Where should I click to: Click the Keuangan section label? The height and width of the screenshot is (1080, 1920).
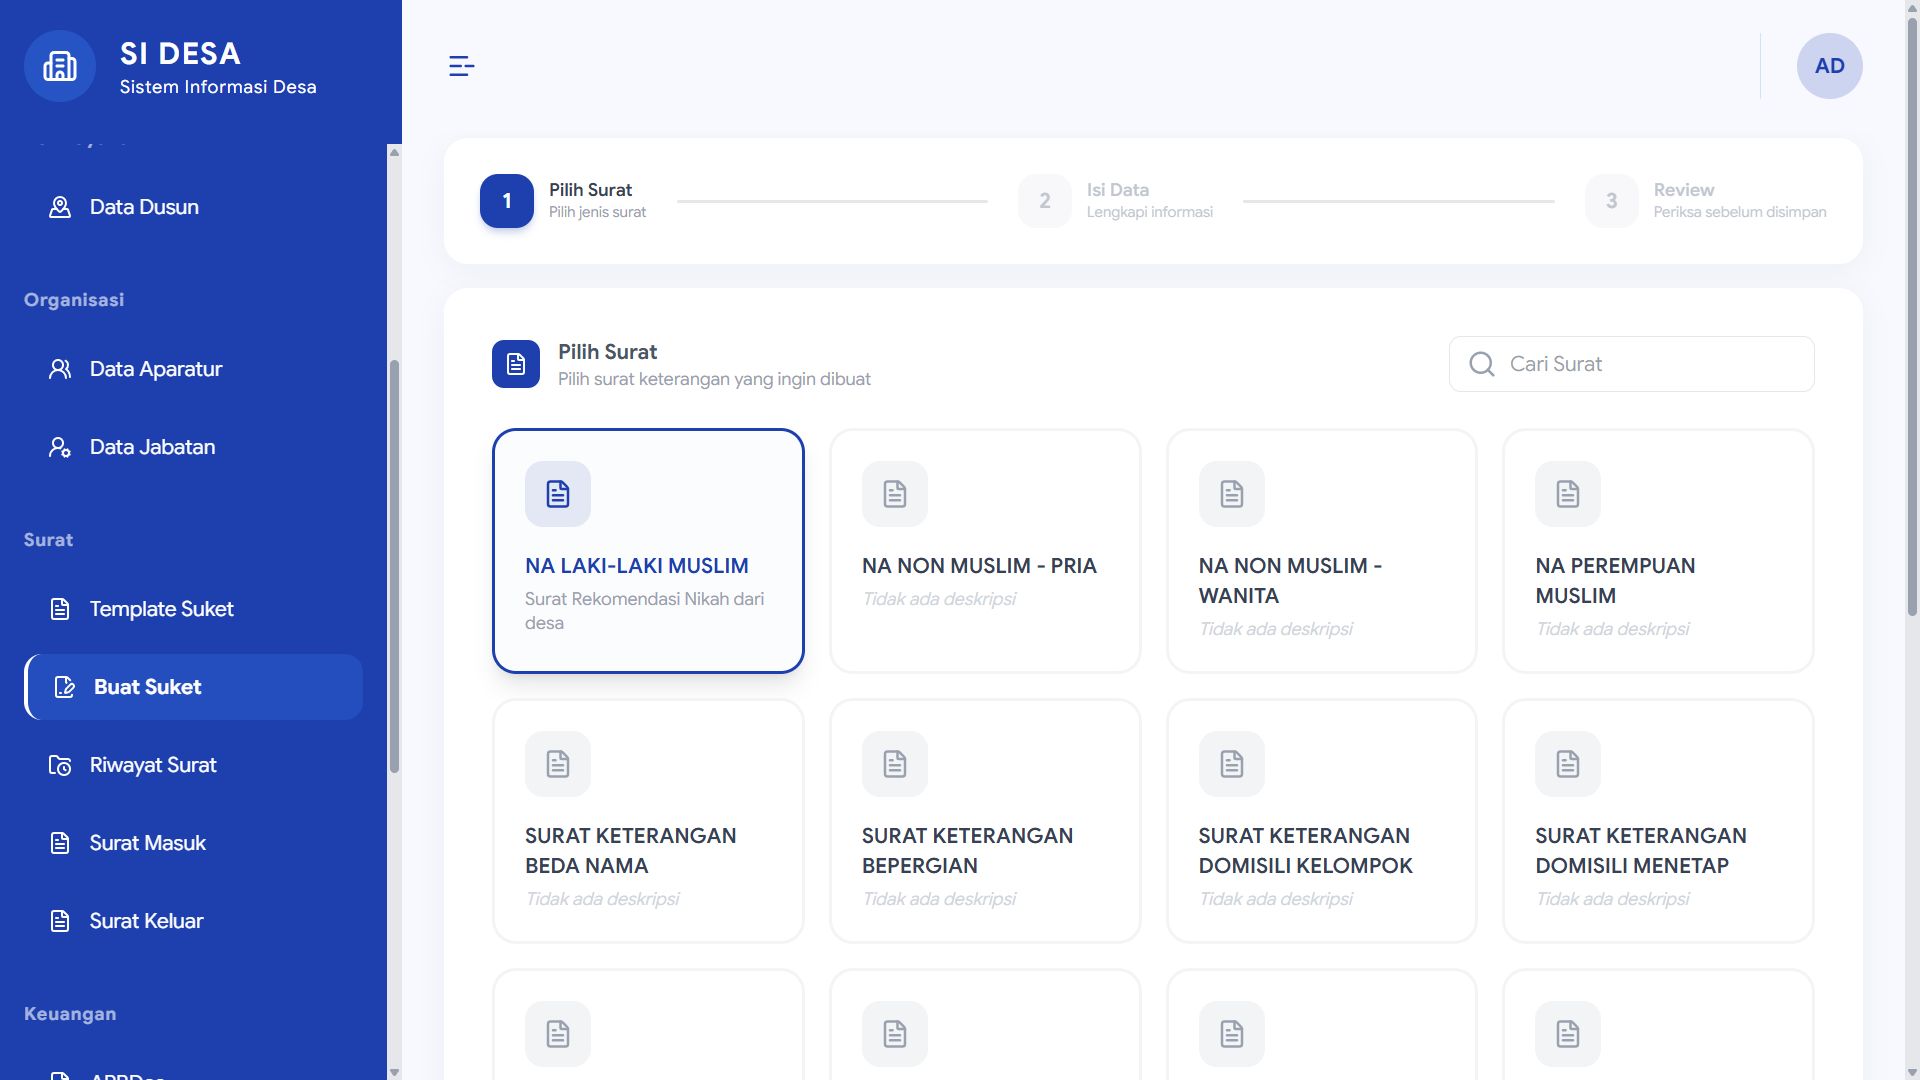pyautogui.click(x=70, y=1014)
